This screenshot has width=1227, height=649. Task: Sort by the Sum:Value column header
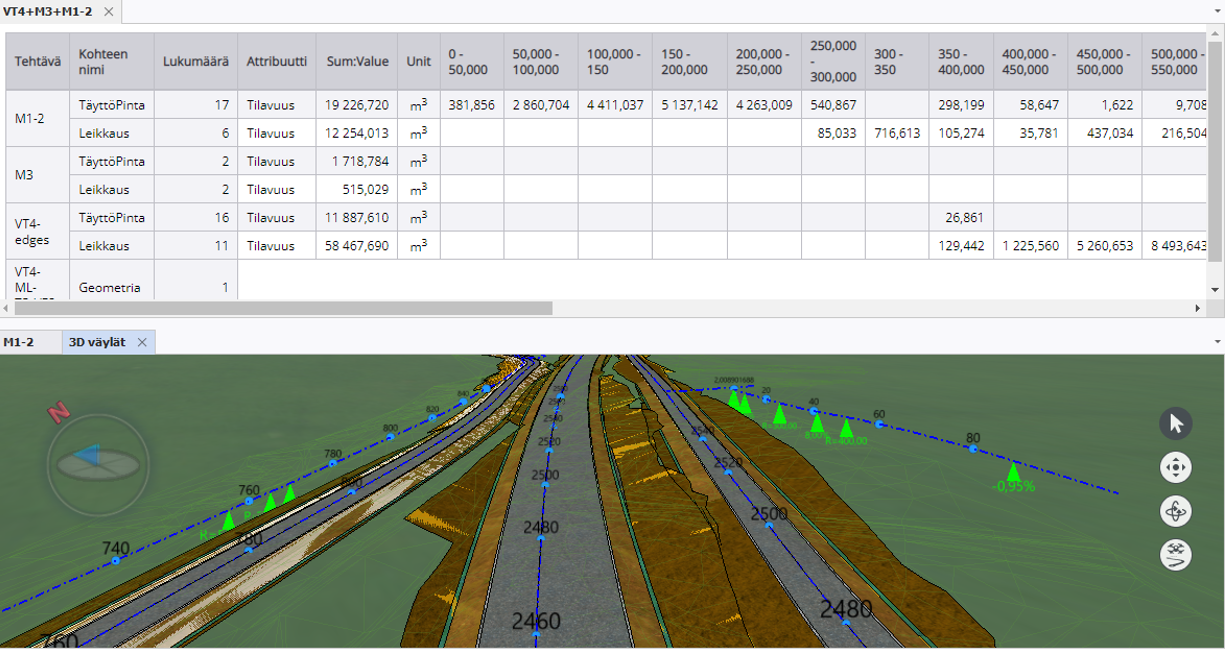[x=357, y=61]
